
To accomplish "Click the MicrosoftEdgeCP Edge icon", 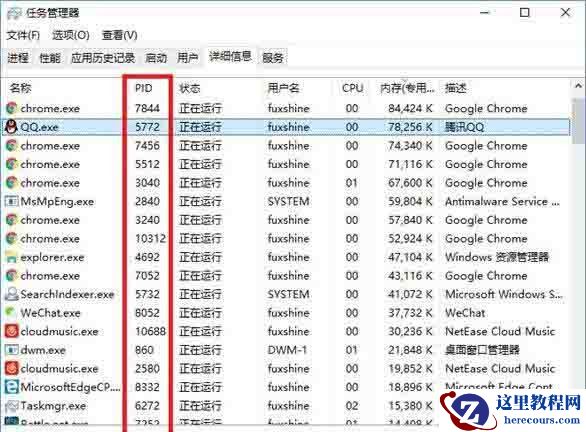I will click(12, 387).
